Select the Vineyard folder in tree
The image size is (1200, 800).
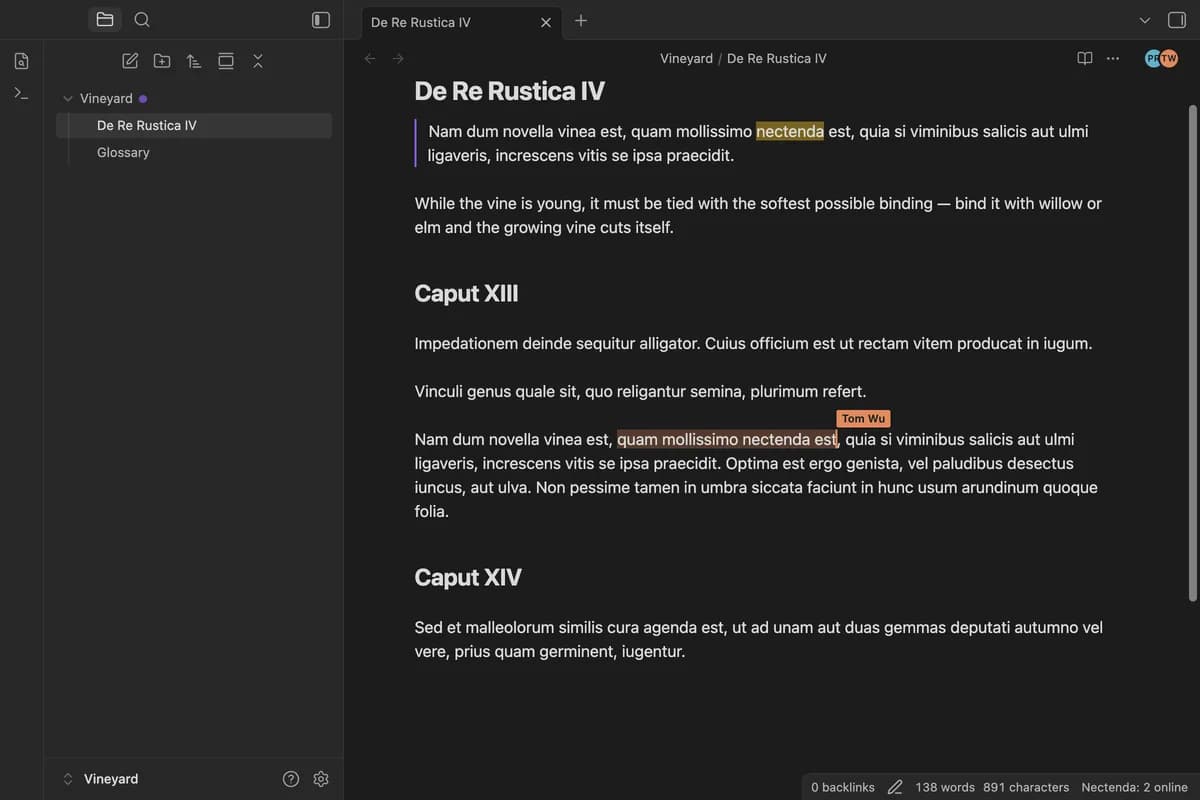pos(106,99)
